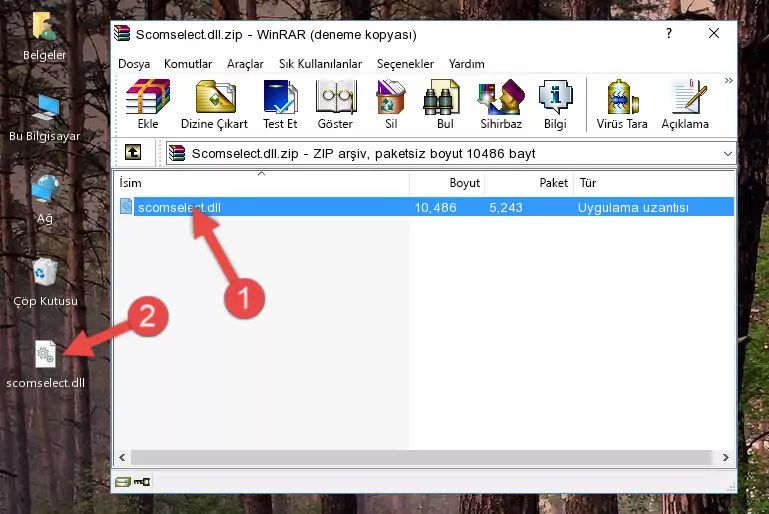Click the Bilgi (info) toolbar icon
The image size is (769, 514).
tap(555, 97)
